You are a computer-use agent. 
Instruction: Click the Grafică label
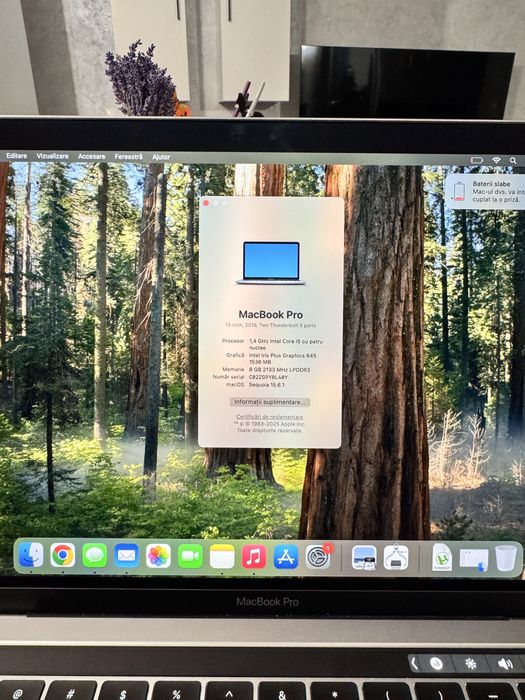235,355
